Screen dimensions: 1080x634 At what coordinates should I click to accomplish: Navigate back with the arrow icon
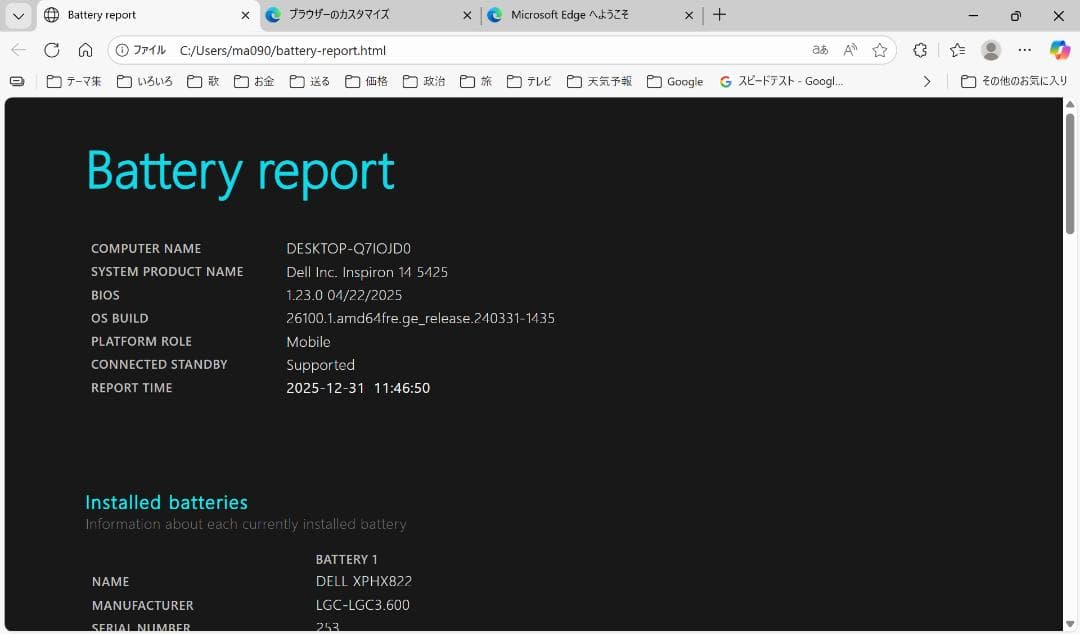(19, 50)
